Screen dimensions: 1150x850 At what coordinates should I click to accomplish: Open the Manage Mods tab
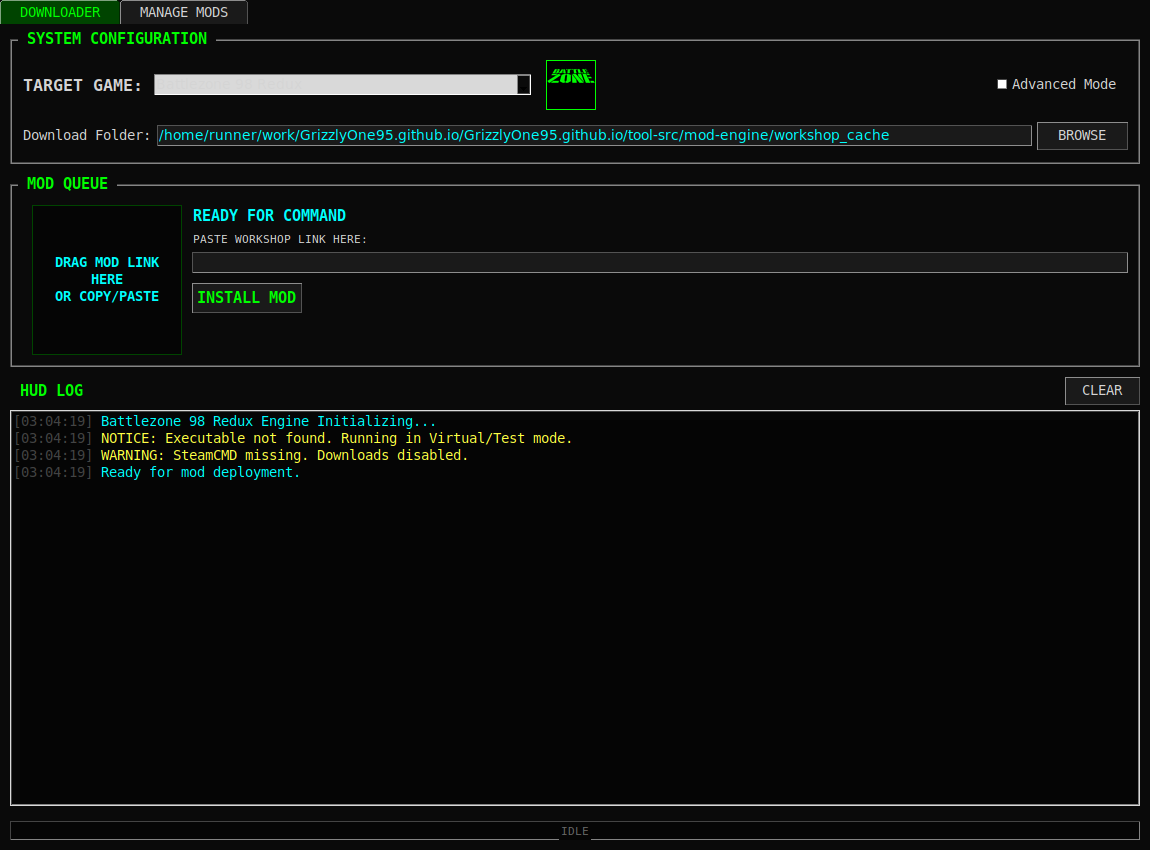(x=183, y=12)
